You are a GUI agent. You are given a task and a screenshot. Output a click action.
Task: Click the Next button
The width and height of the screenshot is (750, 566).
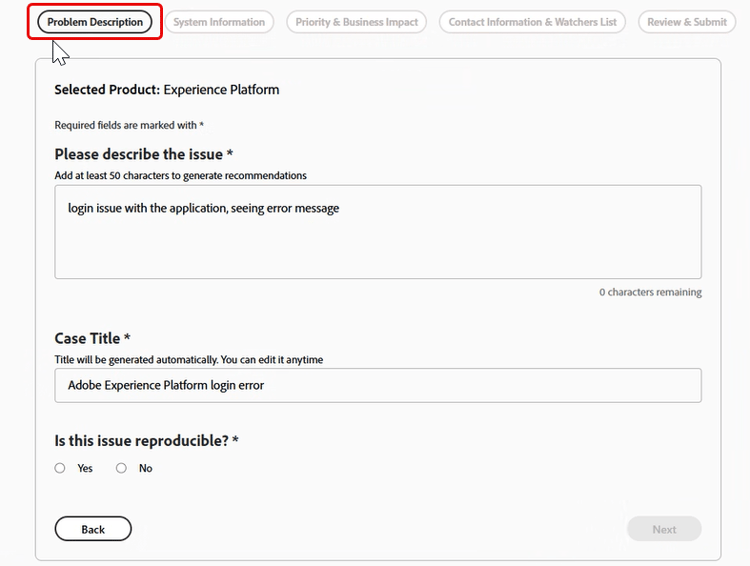(664, 529)
